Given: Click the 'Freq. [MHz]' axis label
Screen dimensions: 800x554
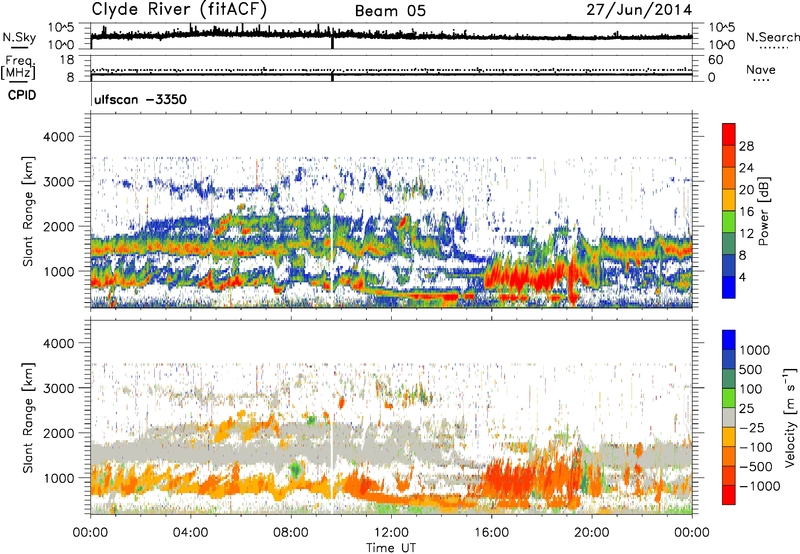Looking at the screenshot, I should (19, 68).
